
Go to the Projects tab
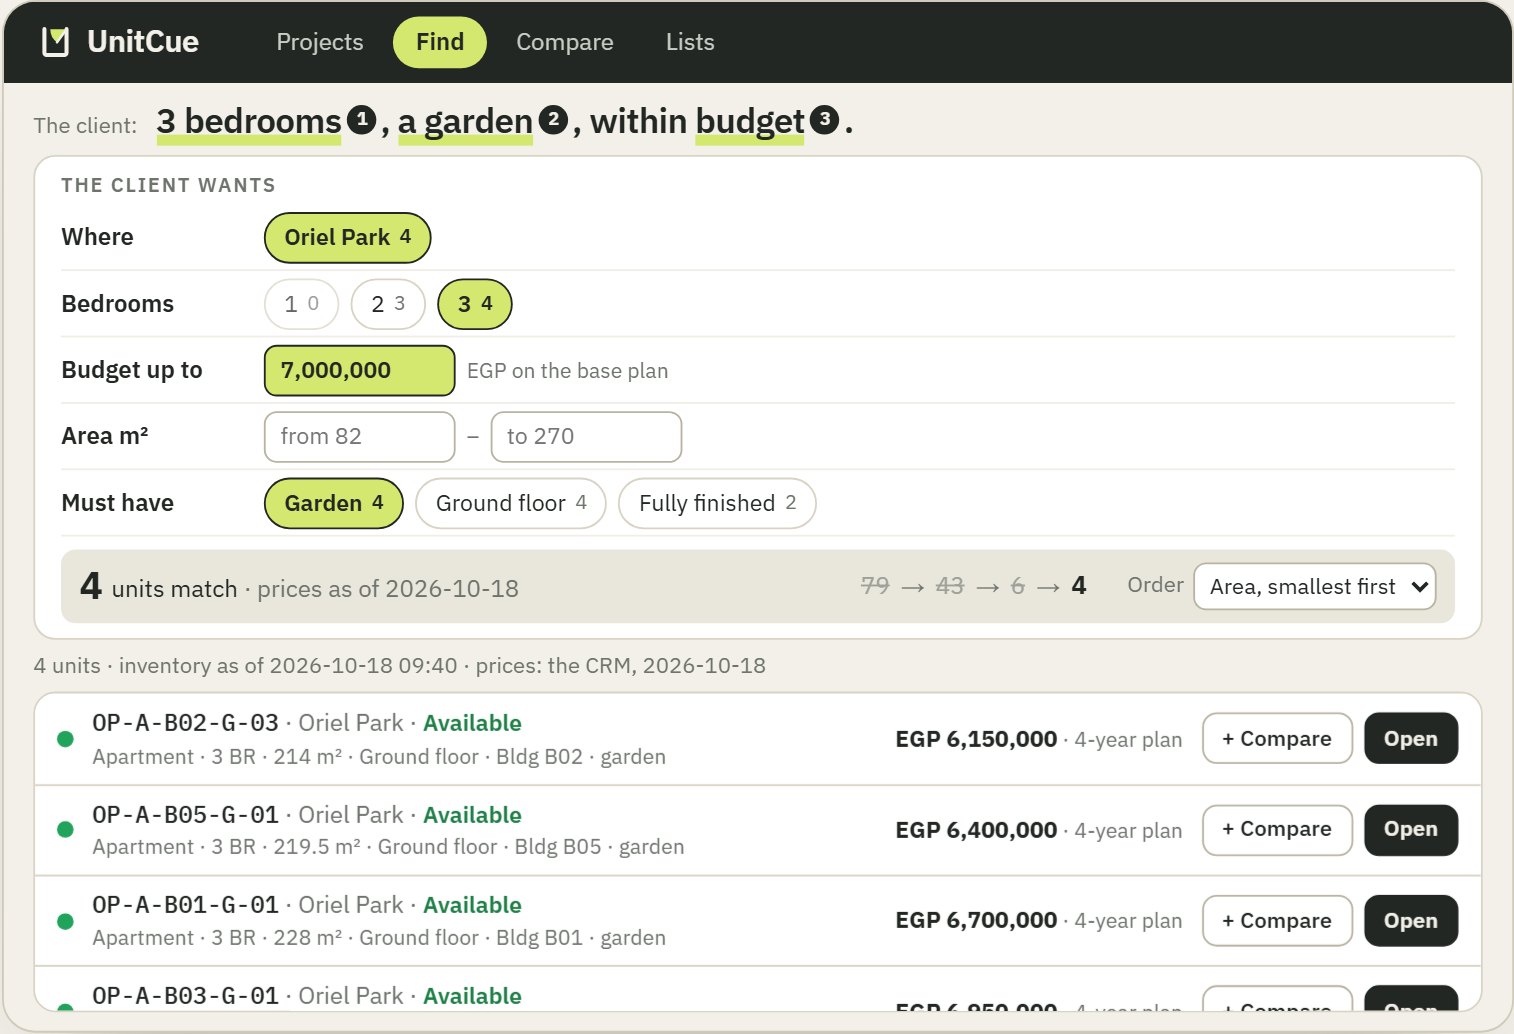click(320, 42)
